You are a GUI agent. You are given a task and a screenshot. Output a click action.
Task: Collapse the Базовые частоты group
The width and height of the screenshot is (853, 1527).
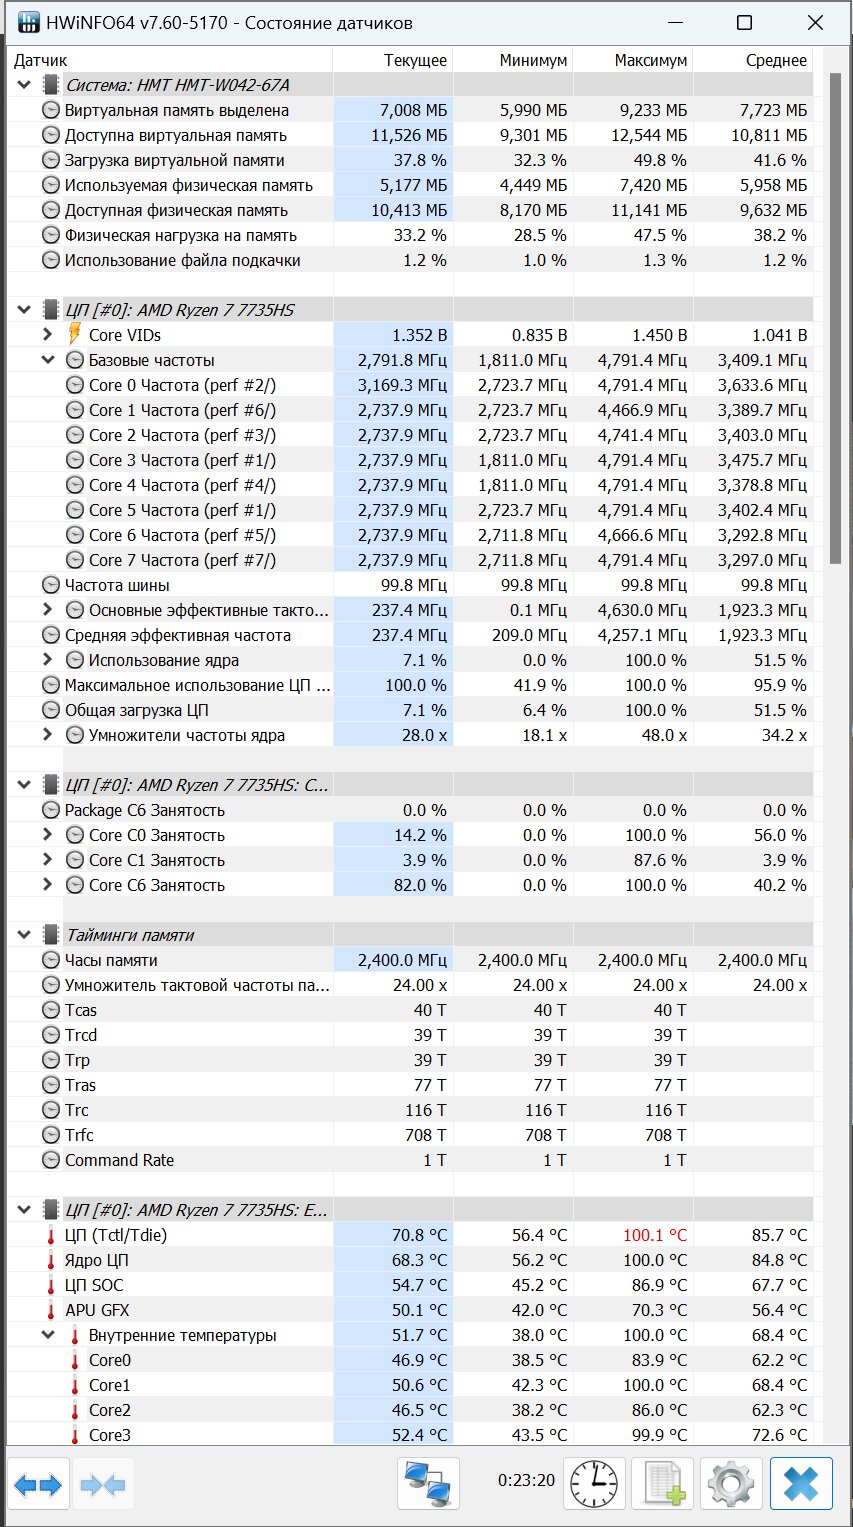coord(48,360)
